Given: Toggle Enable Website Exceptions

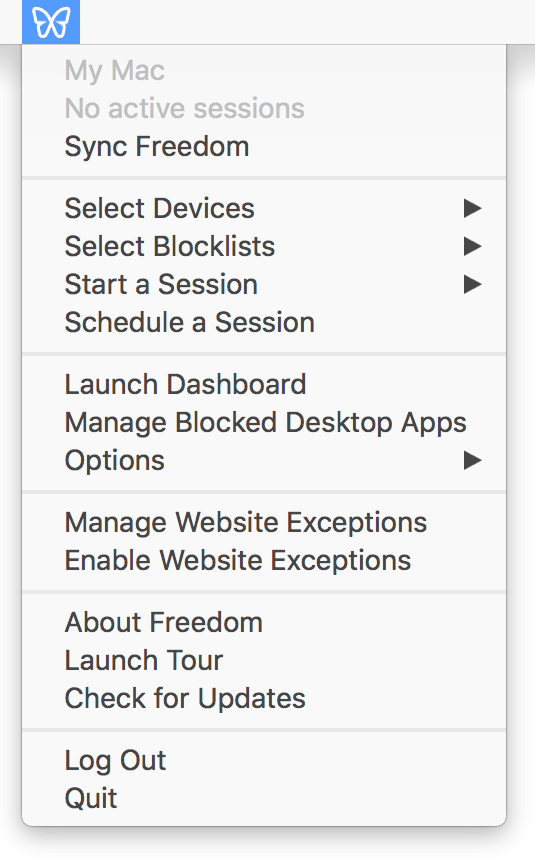Looking at the screenshot, I should [264, 560].
